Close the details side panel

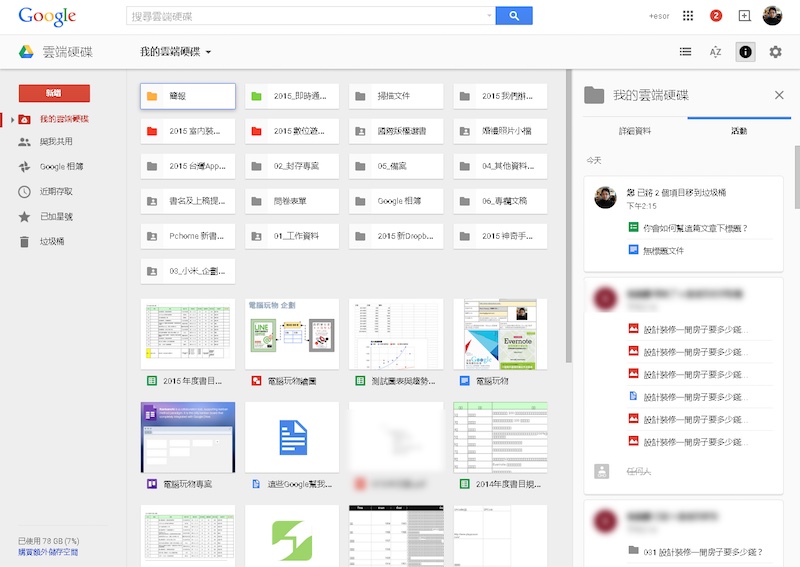pyautogui.click(x=779, y=95)
